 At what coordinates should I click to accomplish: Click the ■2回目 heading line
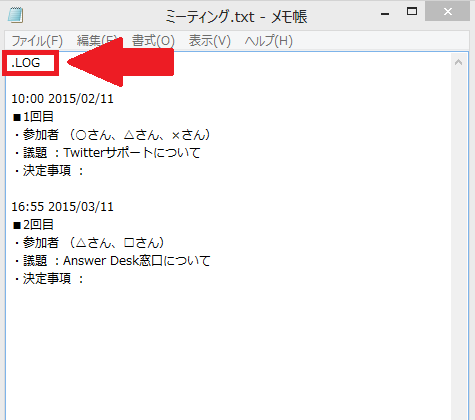[33, 225]
